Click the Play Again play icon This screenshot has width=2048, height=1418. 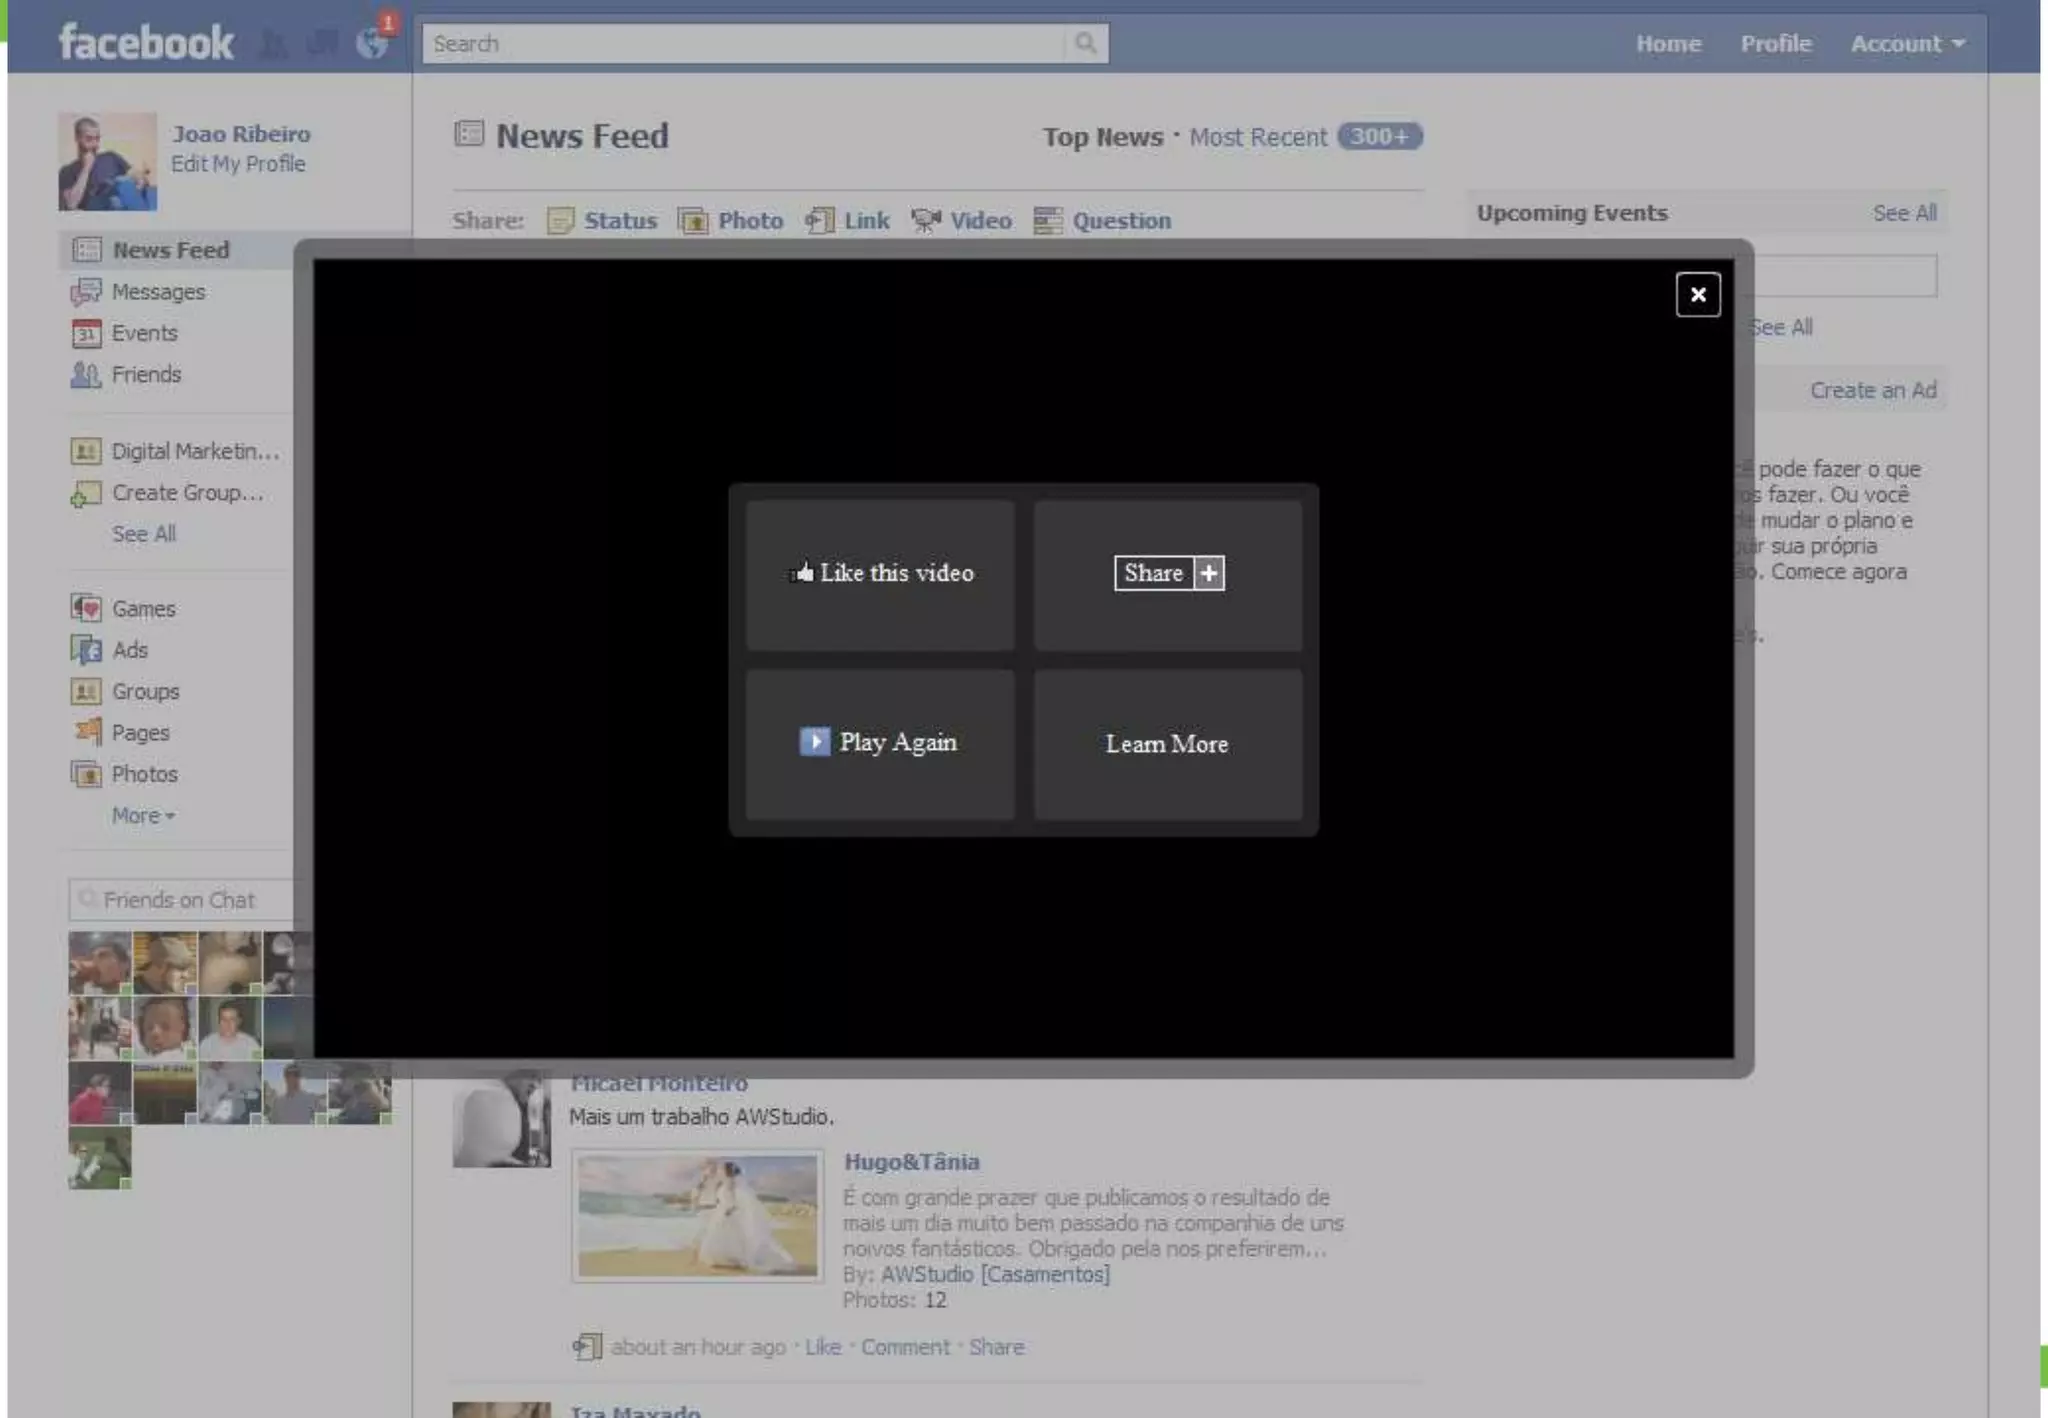[x=814, y=741]
